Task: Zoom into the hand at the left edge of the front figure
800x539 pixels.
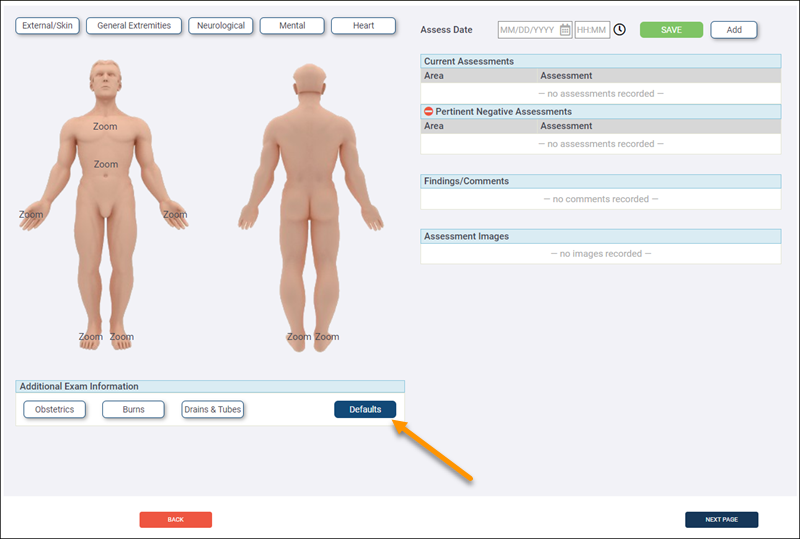Action: coord(31,214)
